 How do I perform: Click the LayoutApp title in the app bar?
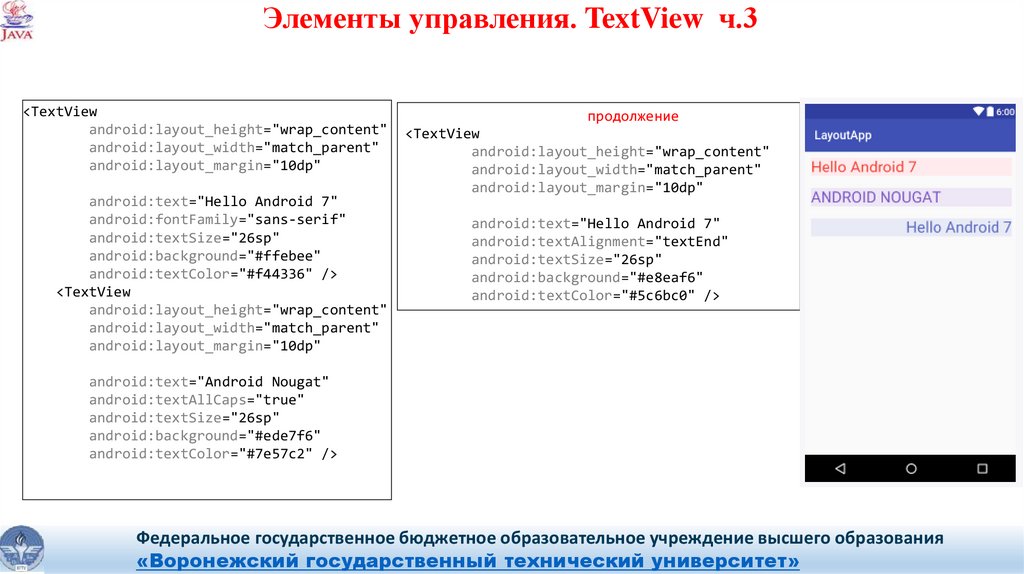point(842,135)
